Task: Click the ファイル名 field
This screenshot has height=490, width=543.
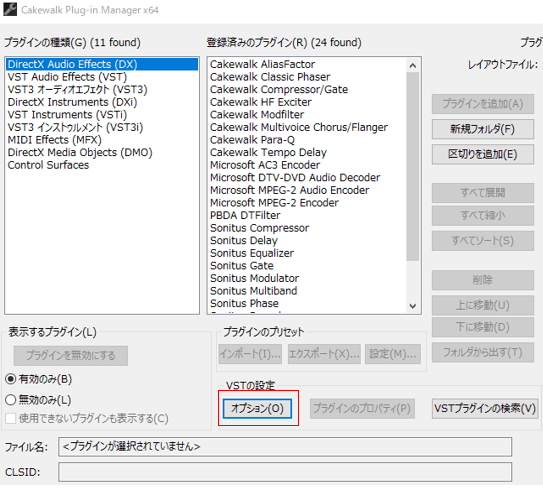Action: 285,447
